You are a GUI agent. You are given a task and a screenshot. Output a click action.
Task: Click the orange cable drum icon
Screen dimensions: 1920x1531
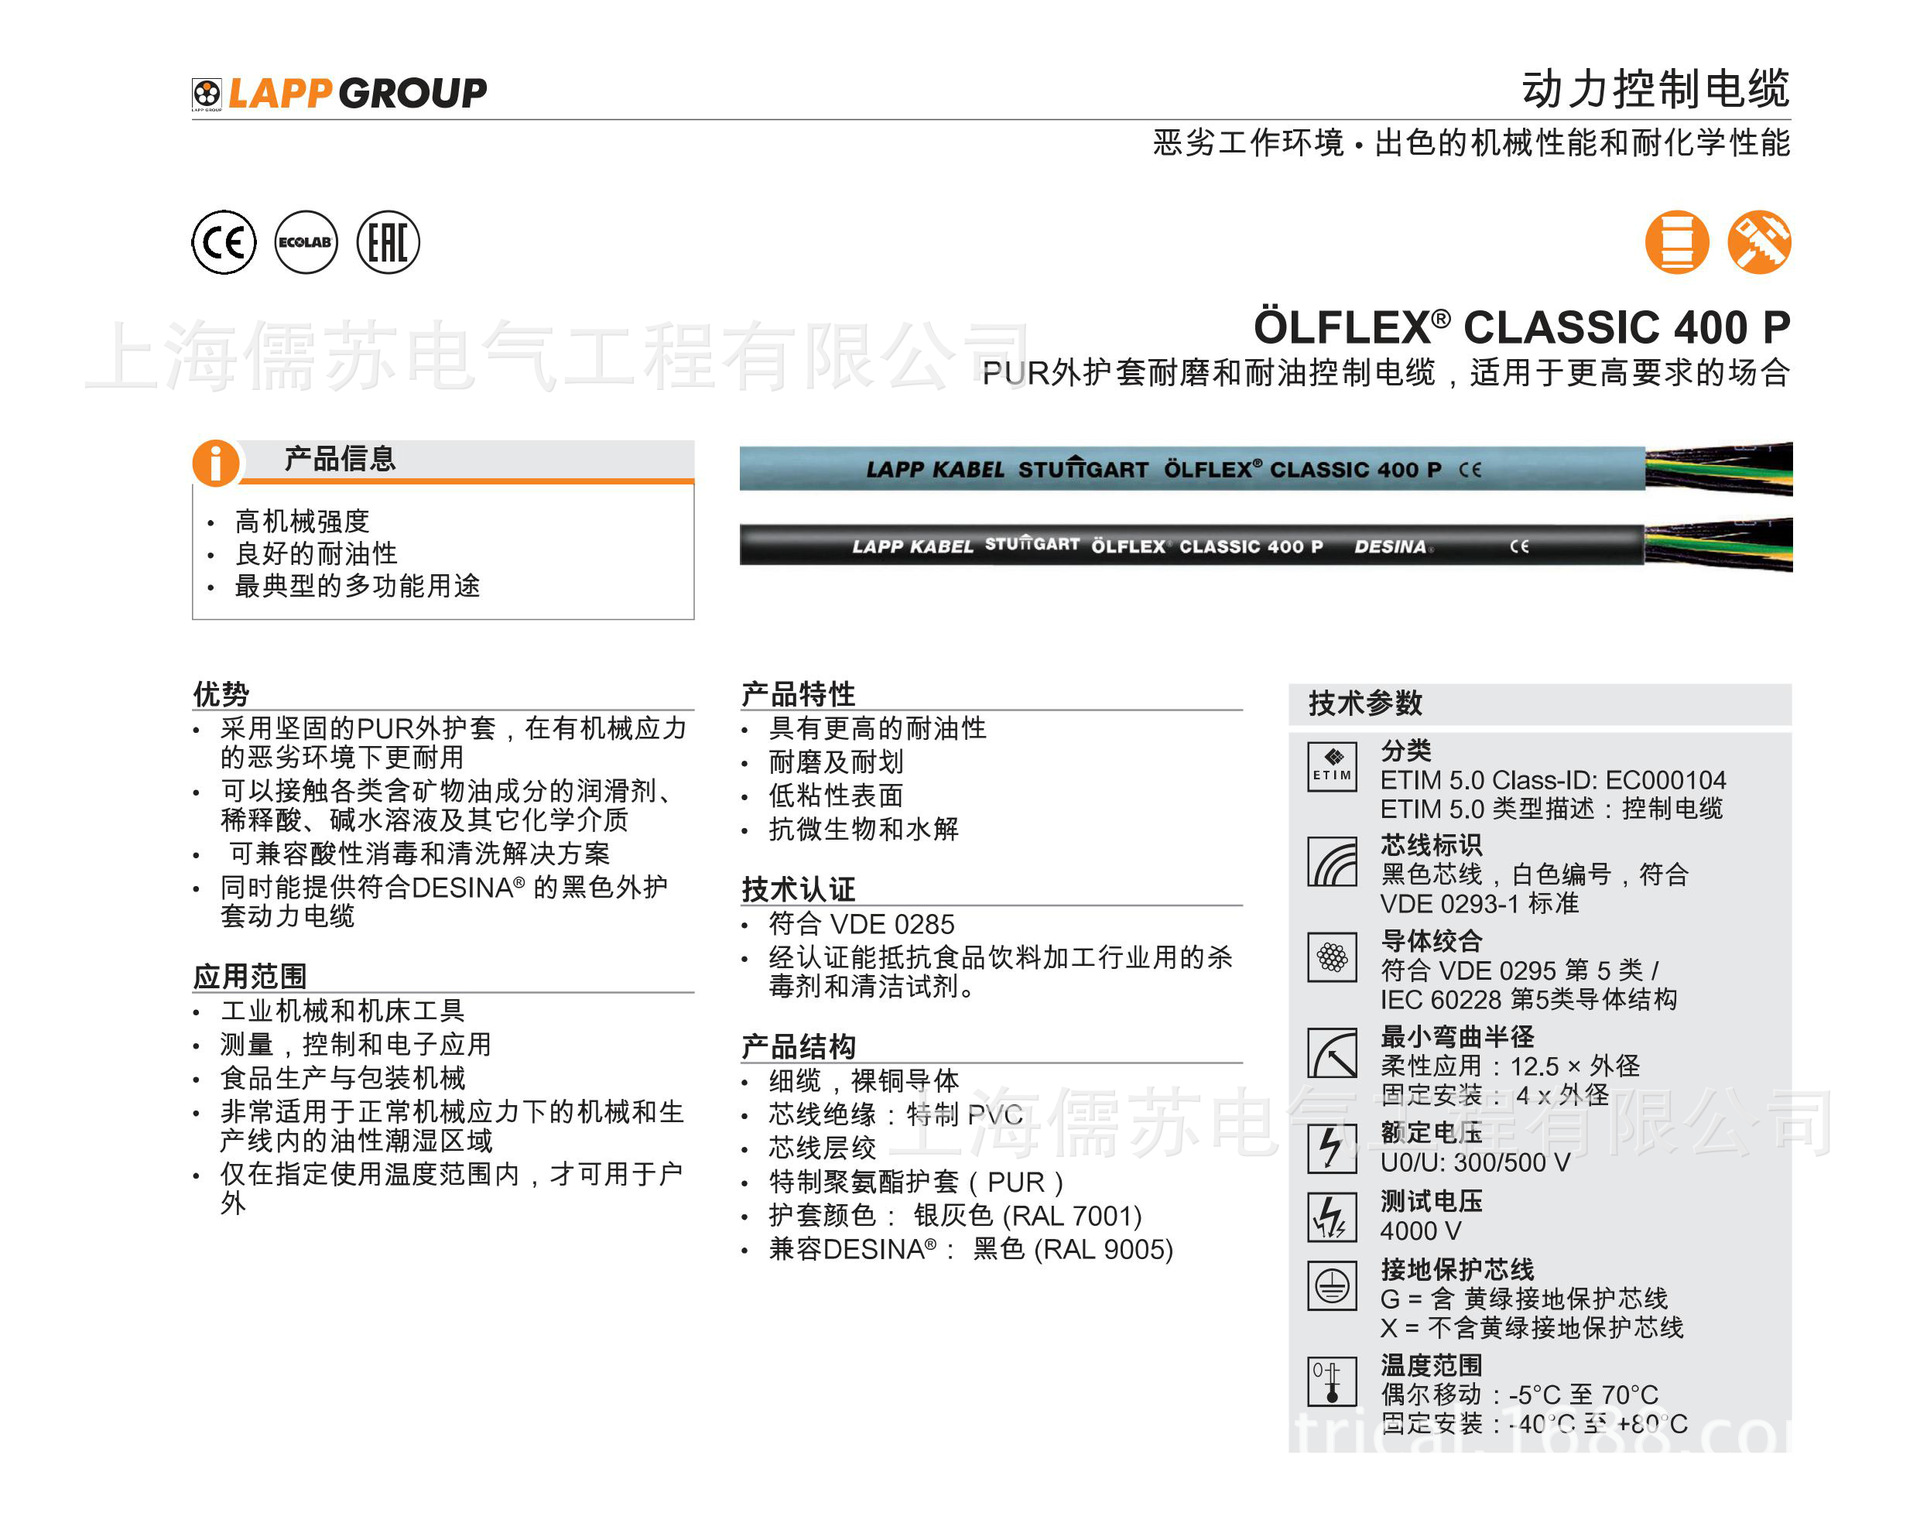pyautogui.click(x=1677, y=242)
